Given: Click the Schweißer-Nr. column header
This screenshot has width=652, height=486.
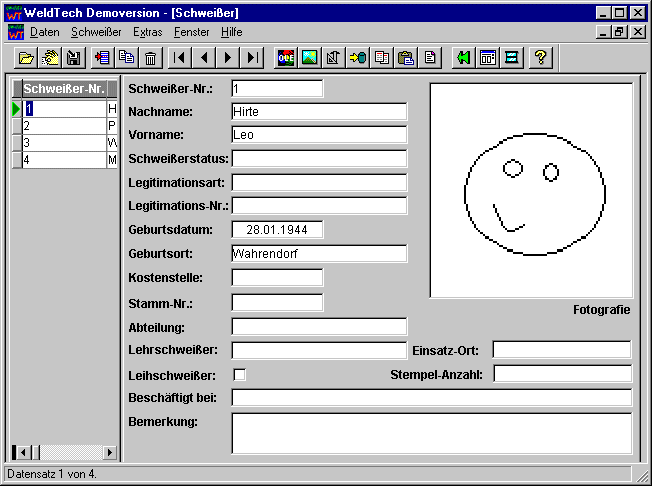Looking at the screenshot, I should tap(63, 89).
